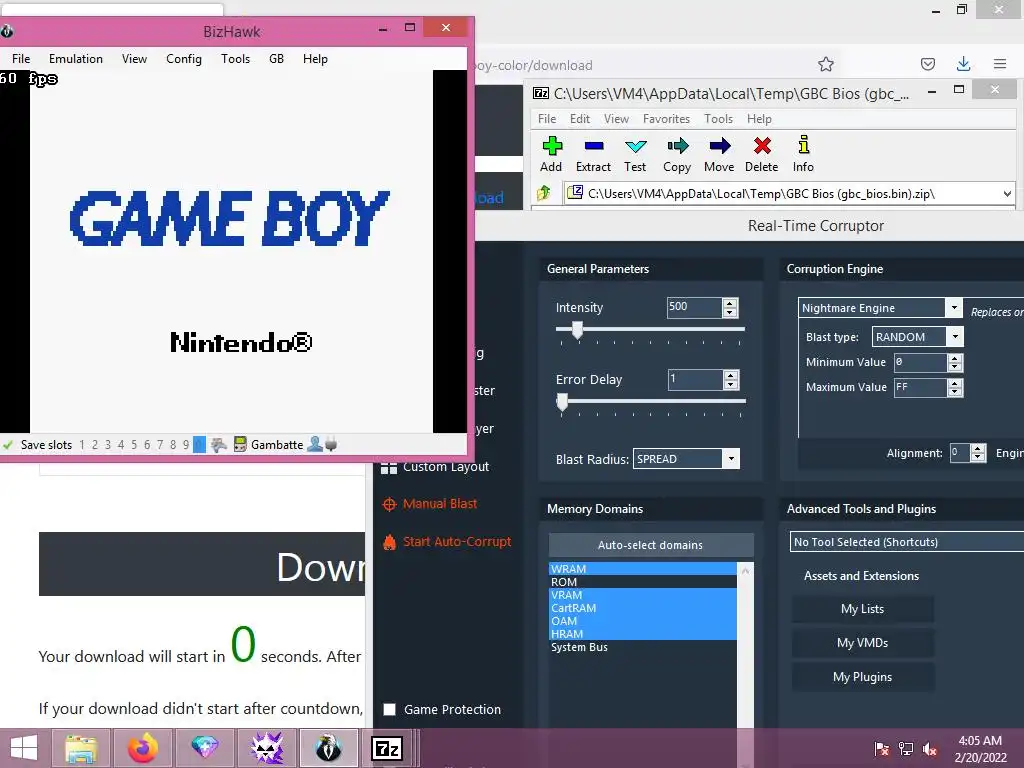Open File Explorer from the taskbar
This screenshot has width=1024, height=768.
(81, 748)
